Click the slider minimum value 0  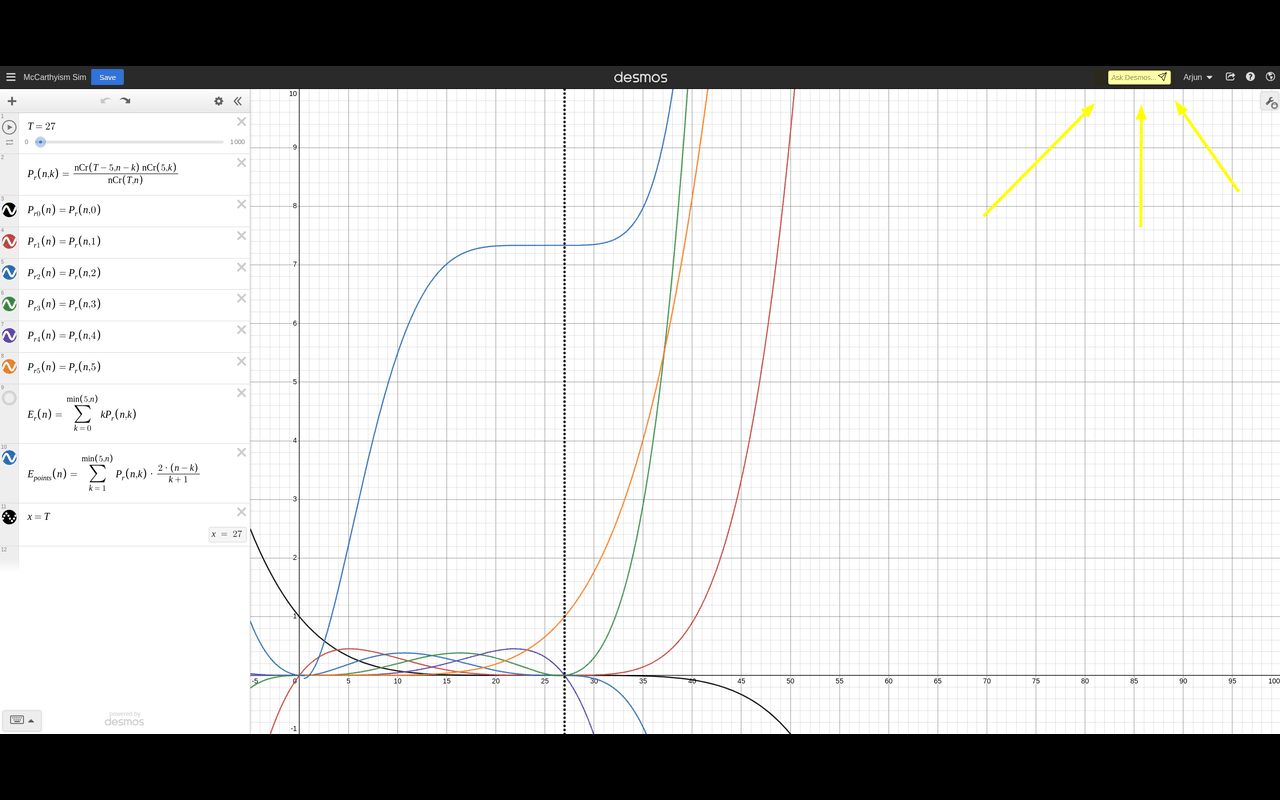click(x=27, y=142)
